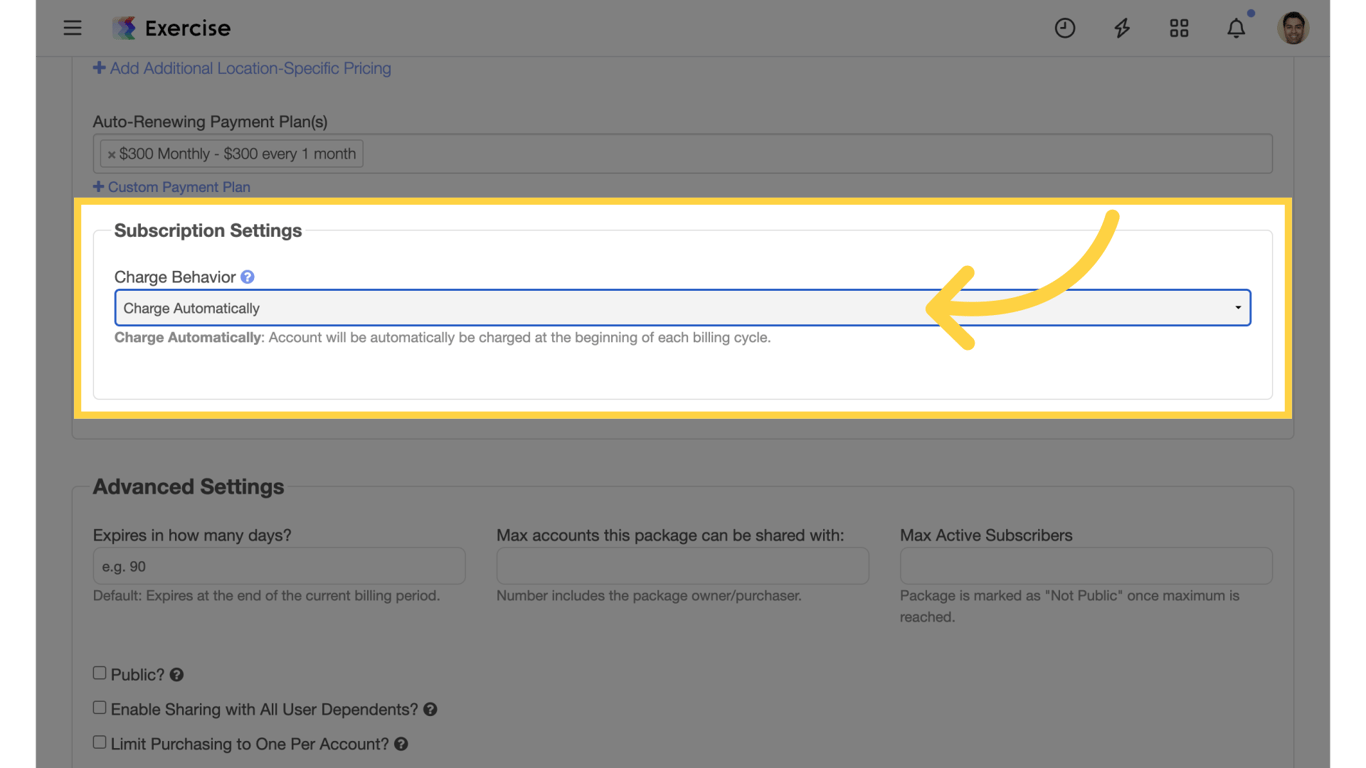
Task: Click the lightning bolt quick actions icon
Action: pyautogui.click(x=1121, y=27)
